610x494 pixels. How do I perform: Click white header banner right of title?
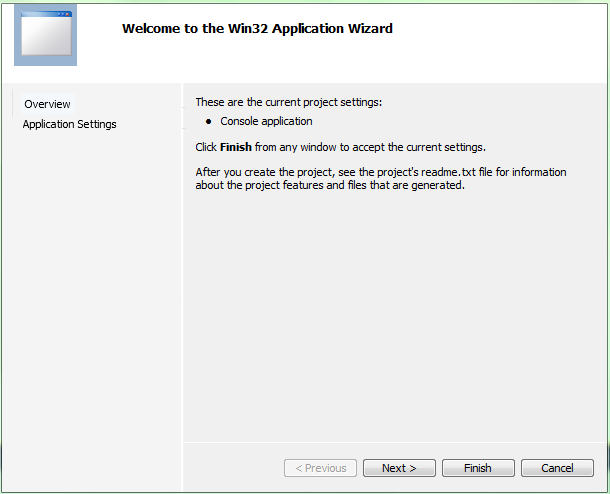[500, 40]
